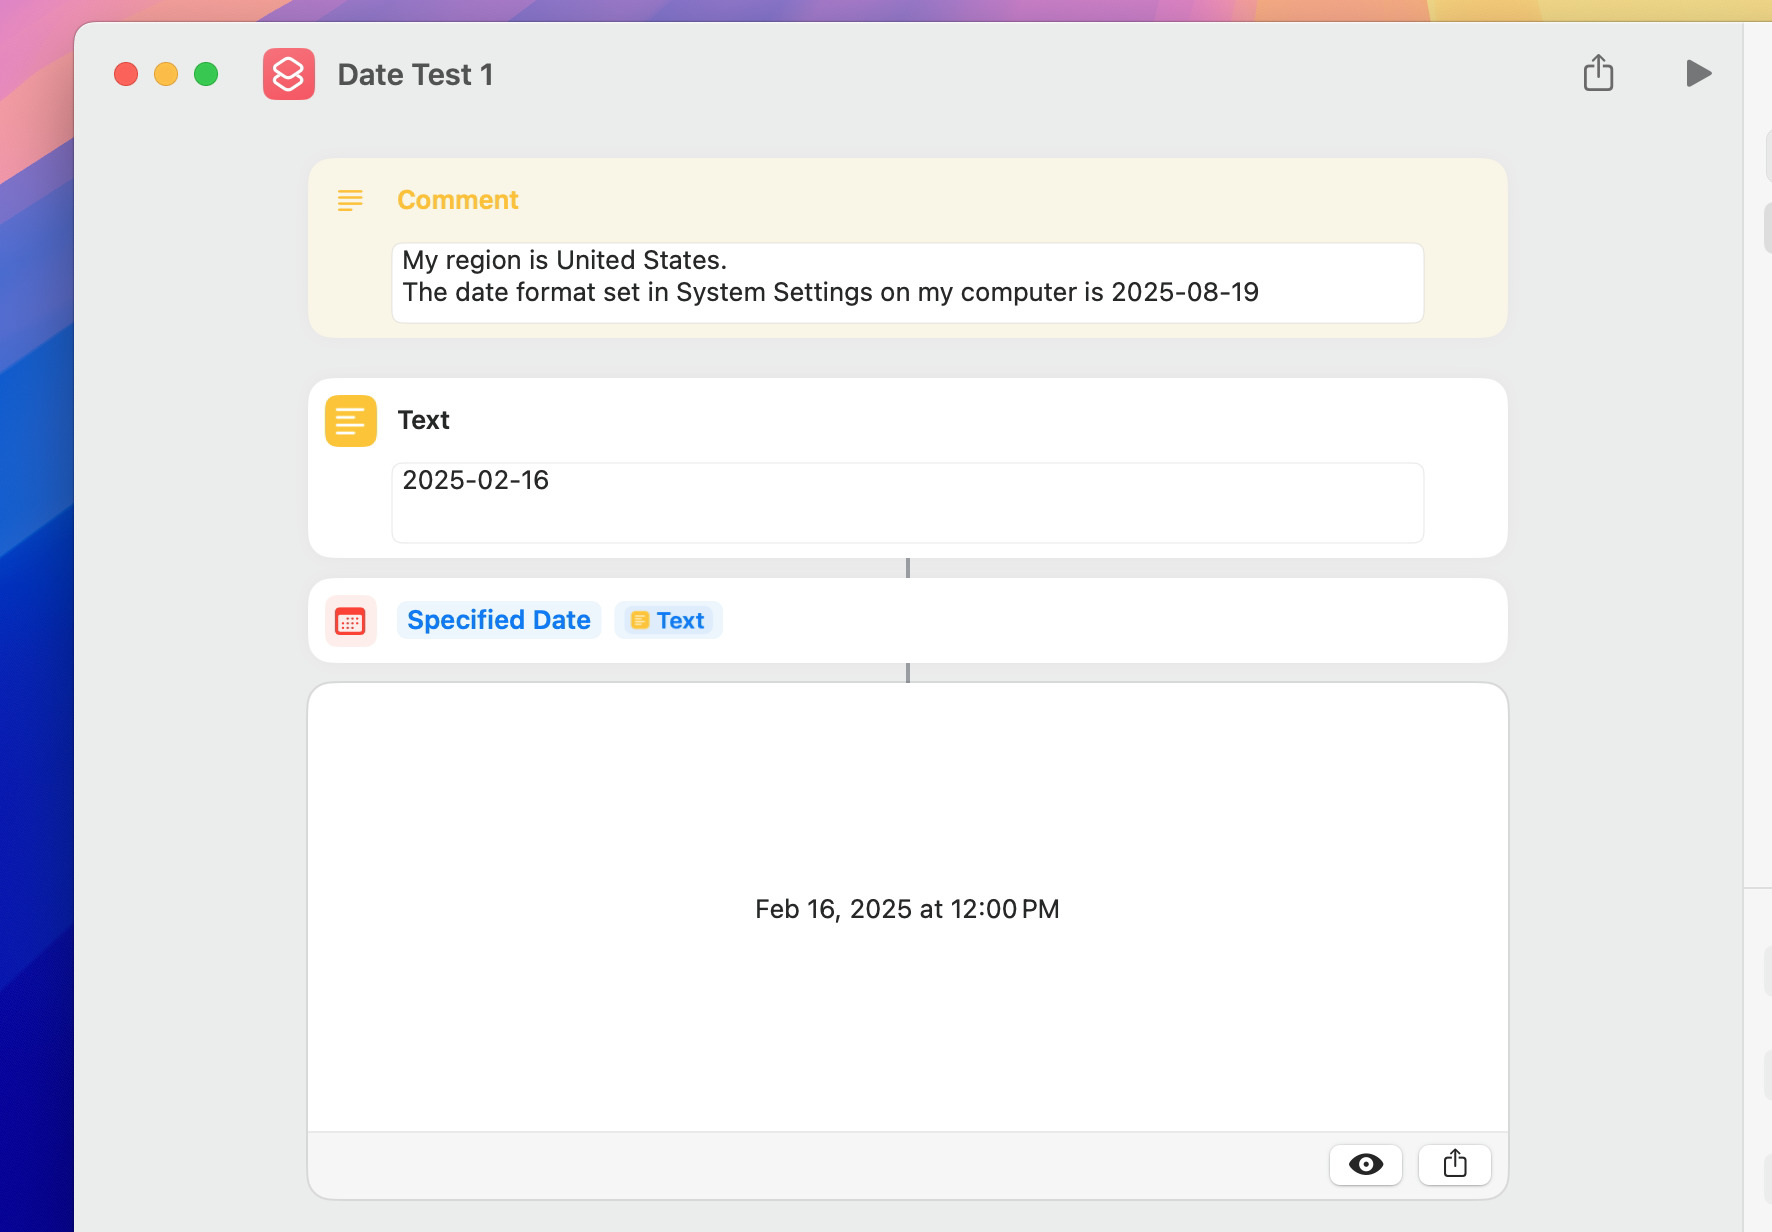The height and width of the screenshot is (1232, 1772).
Task: Select the Comment action lines icon
Action: (x=350, y=200)
